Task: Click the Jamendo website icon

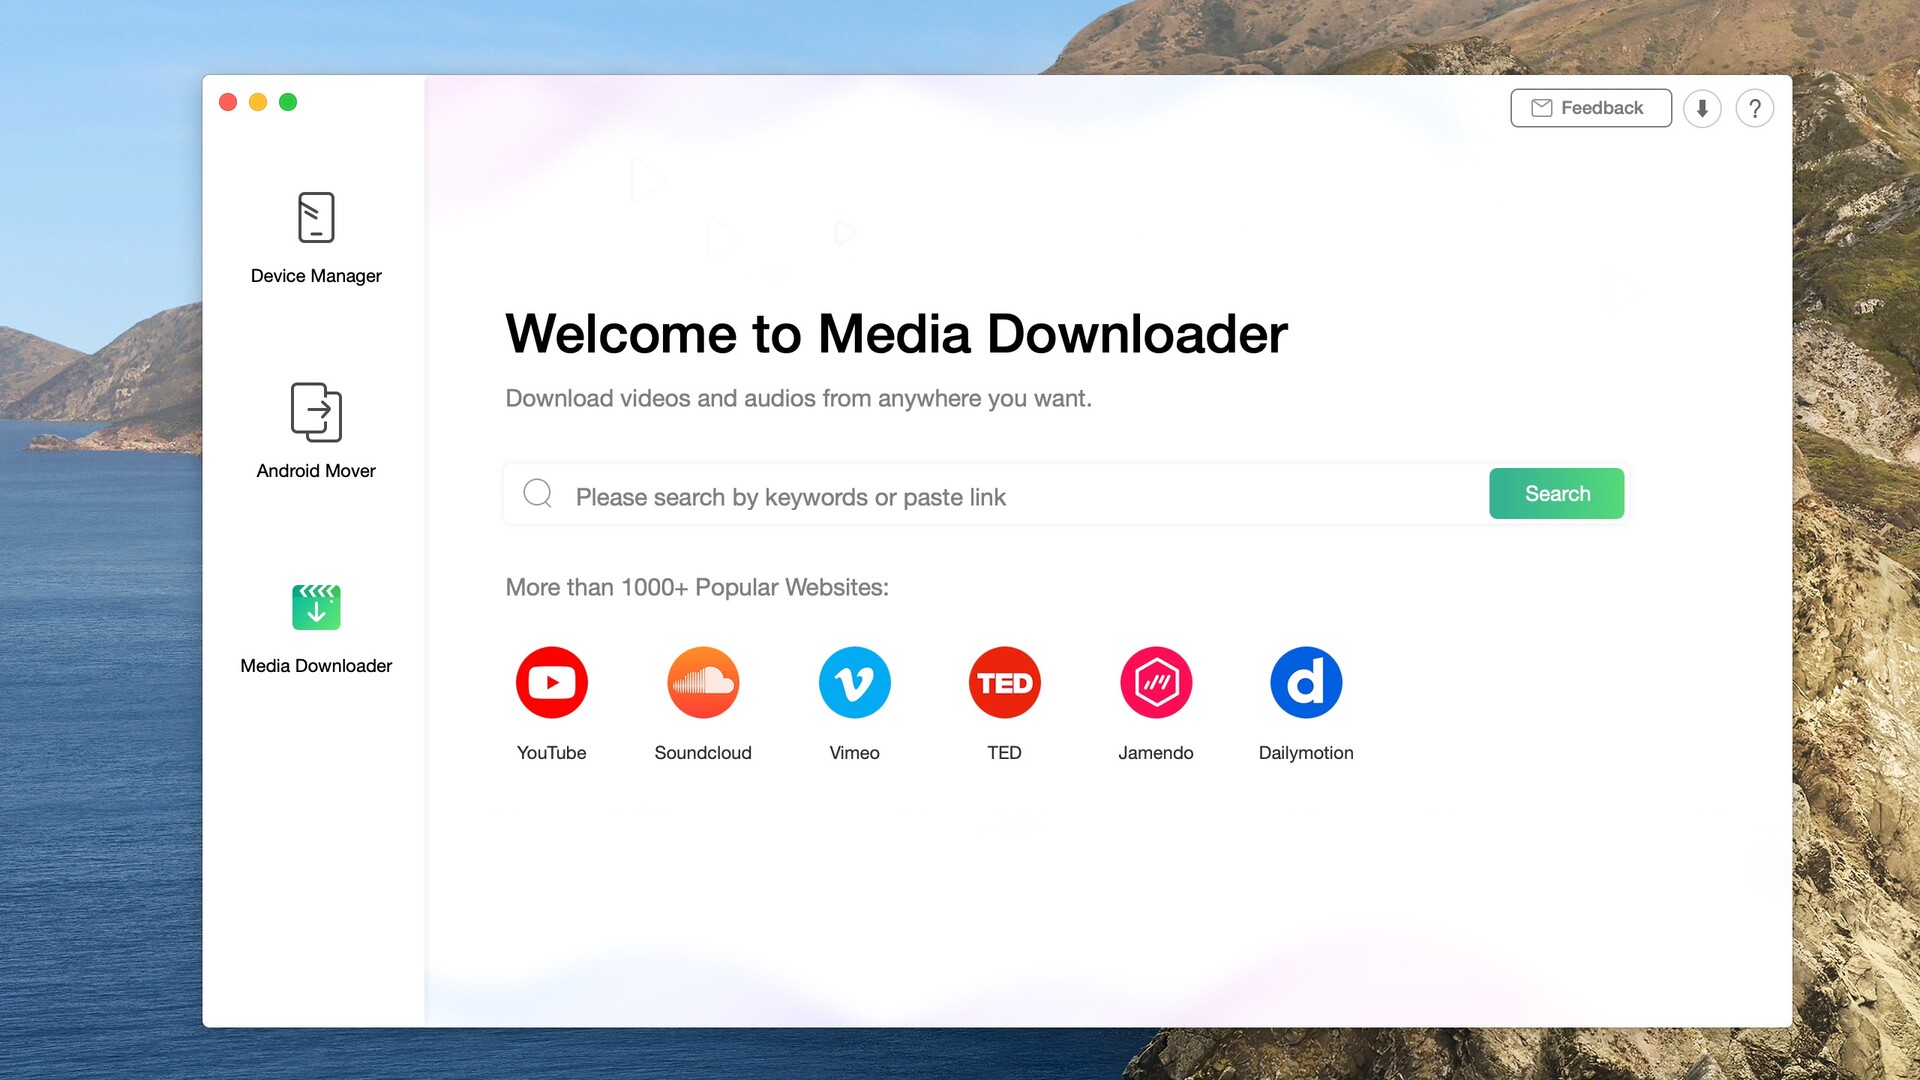Action: click(1156, 683)
